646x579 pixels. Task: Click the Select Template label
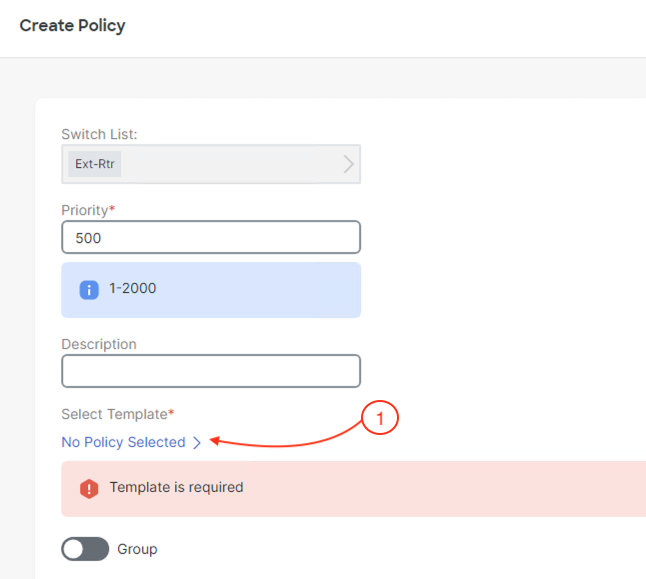coord(114,414)
